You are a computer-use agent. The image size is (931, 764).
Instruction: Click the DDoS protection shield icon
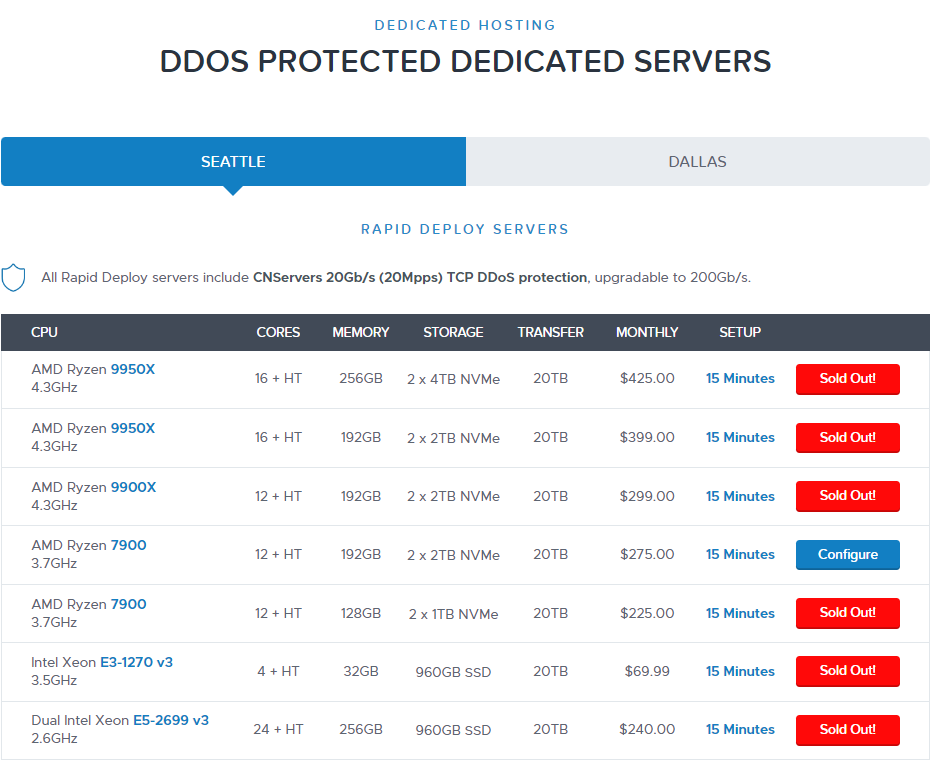(14, 277)
